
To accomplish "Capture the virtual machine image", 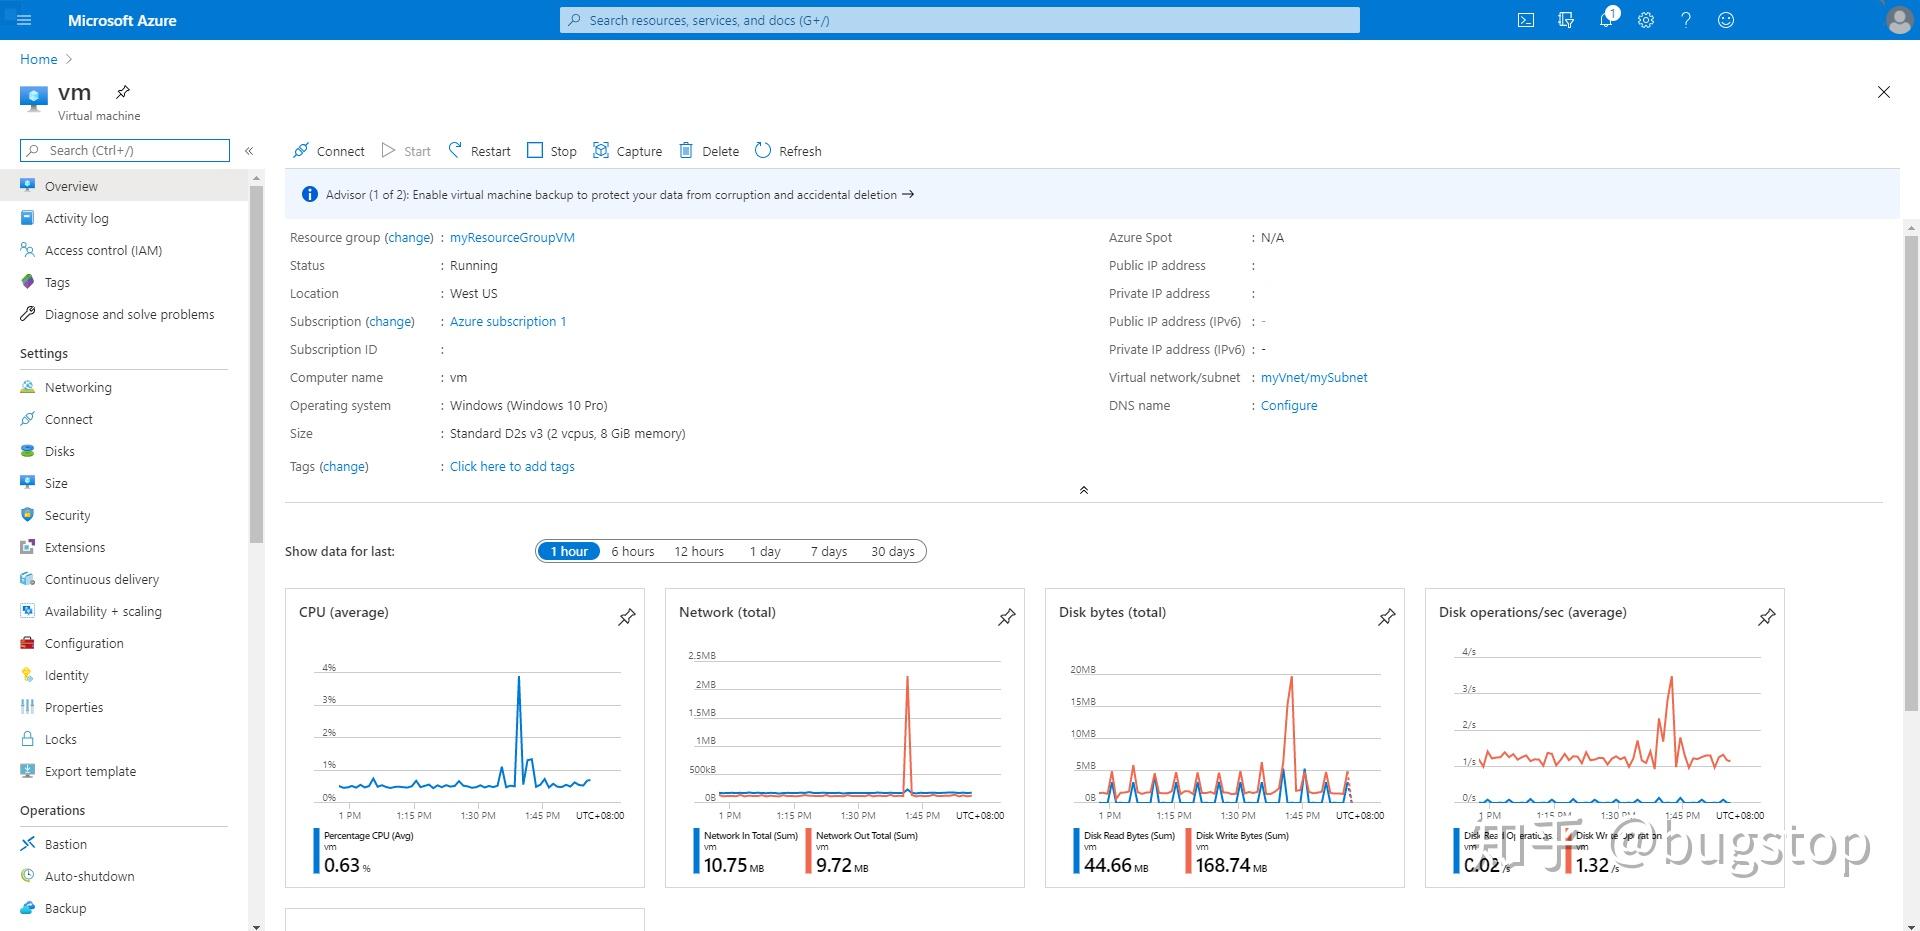I will pos(627,151).
